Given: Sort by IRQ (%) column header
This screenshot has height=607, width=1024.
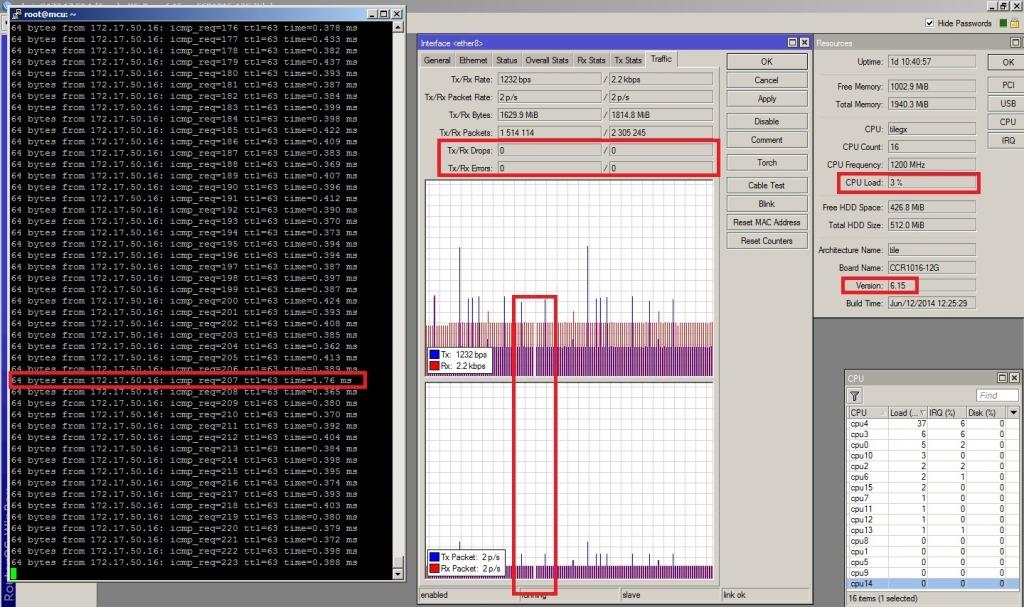Looking at the screenshot, I should pos(947,413).
